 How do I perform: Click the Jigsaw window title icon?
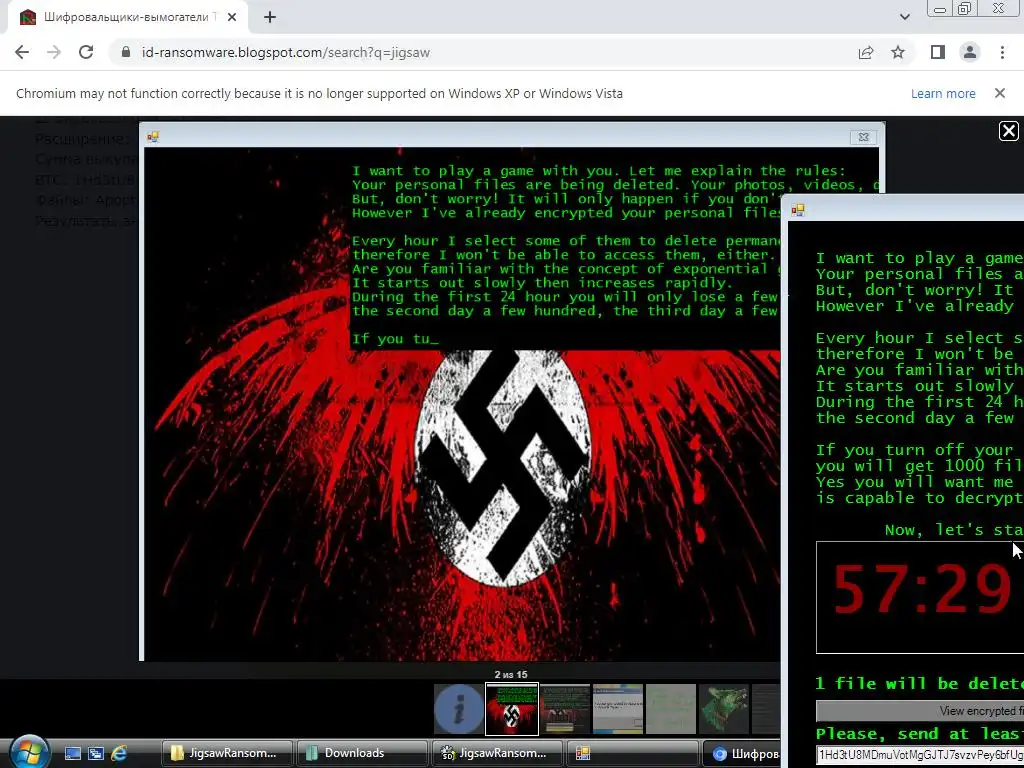798,210
